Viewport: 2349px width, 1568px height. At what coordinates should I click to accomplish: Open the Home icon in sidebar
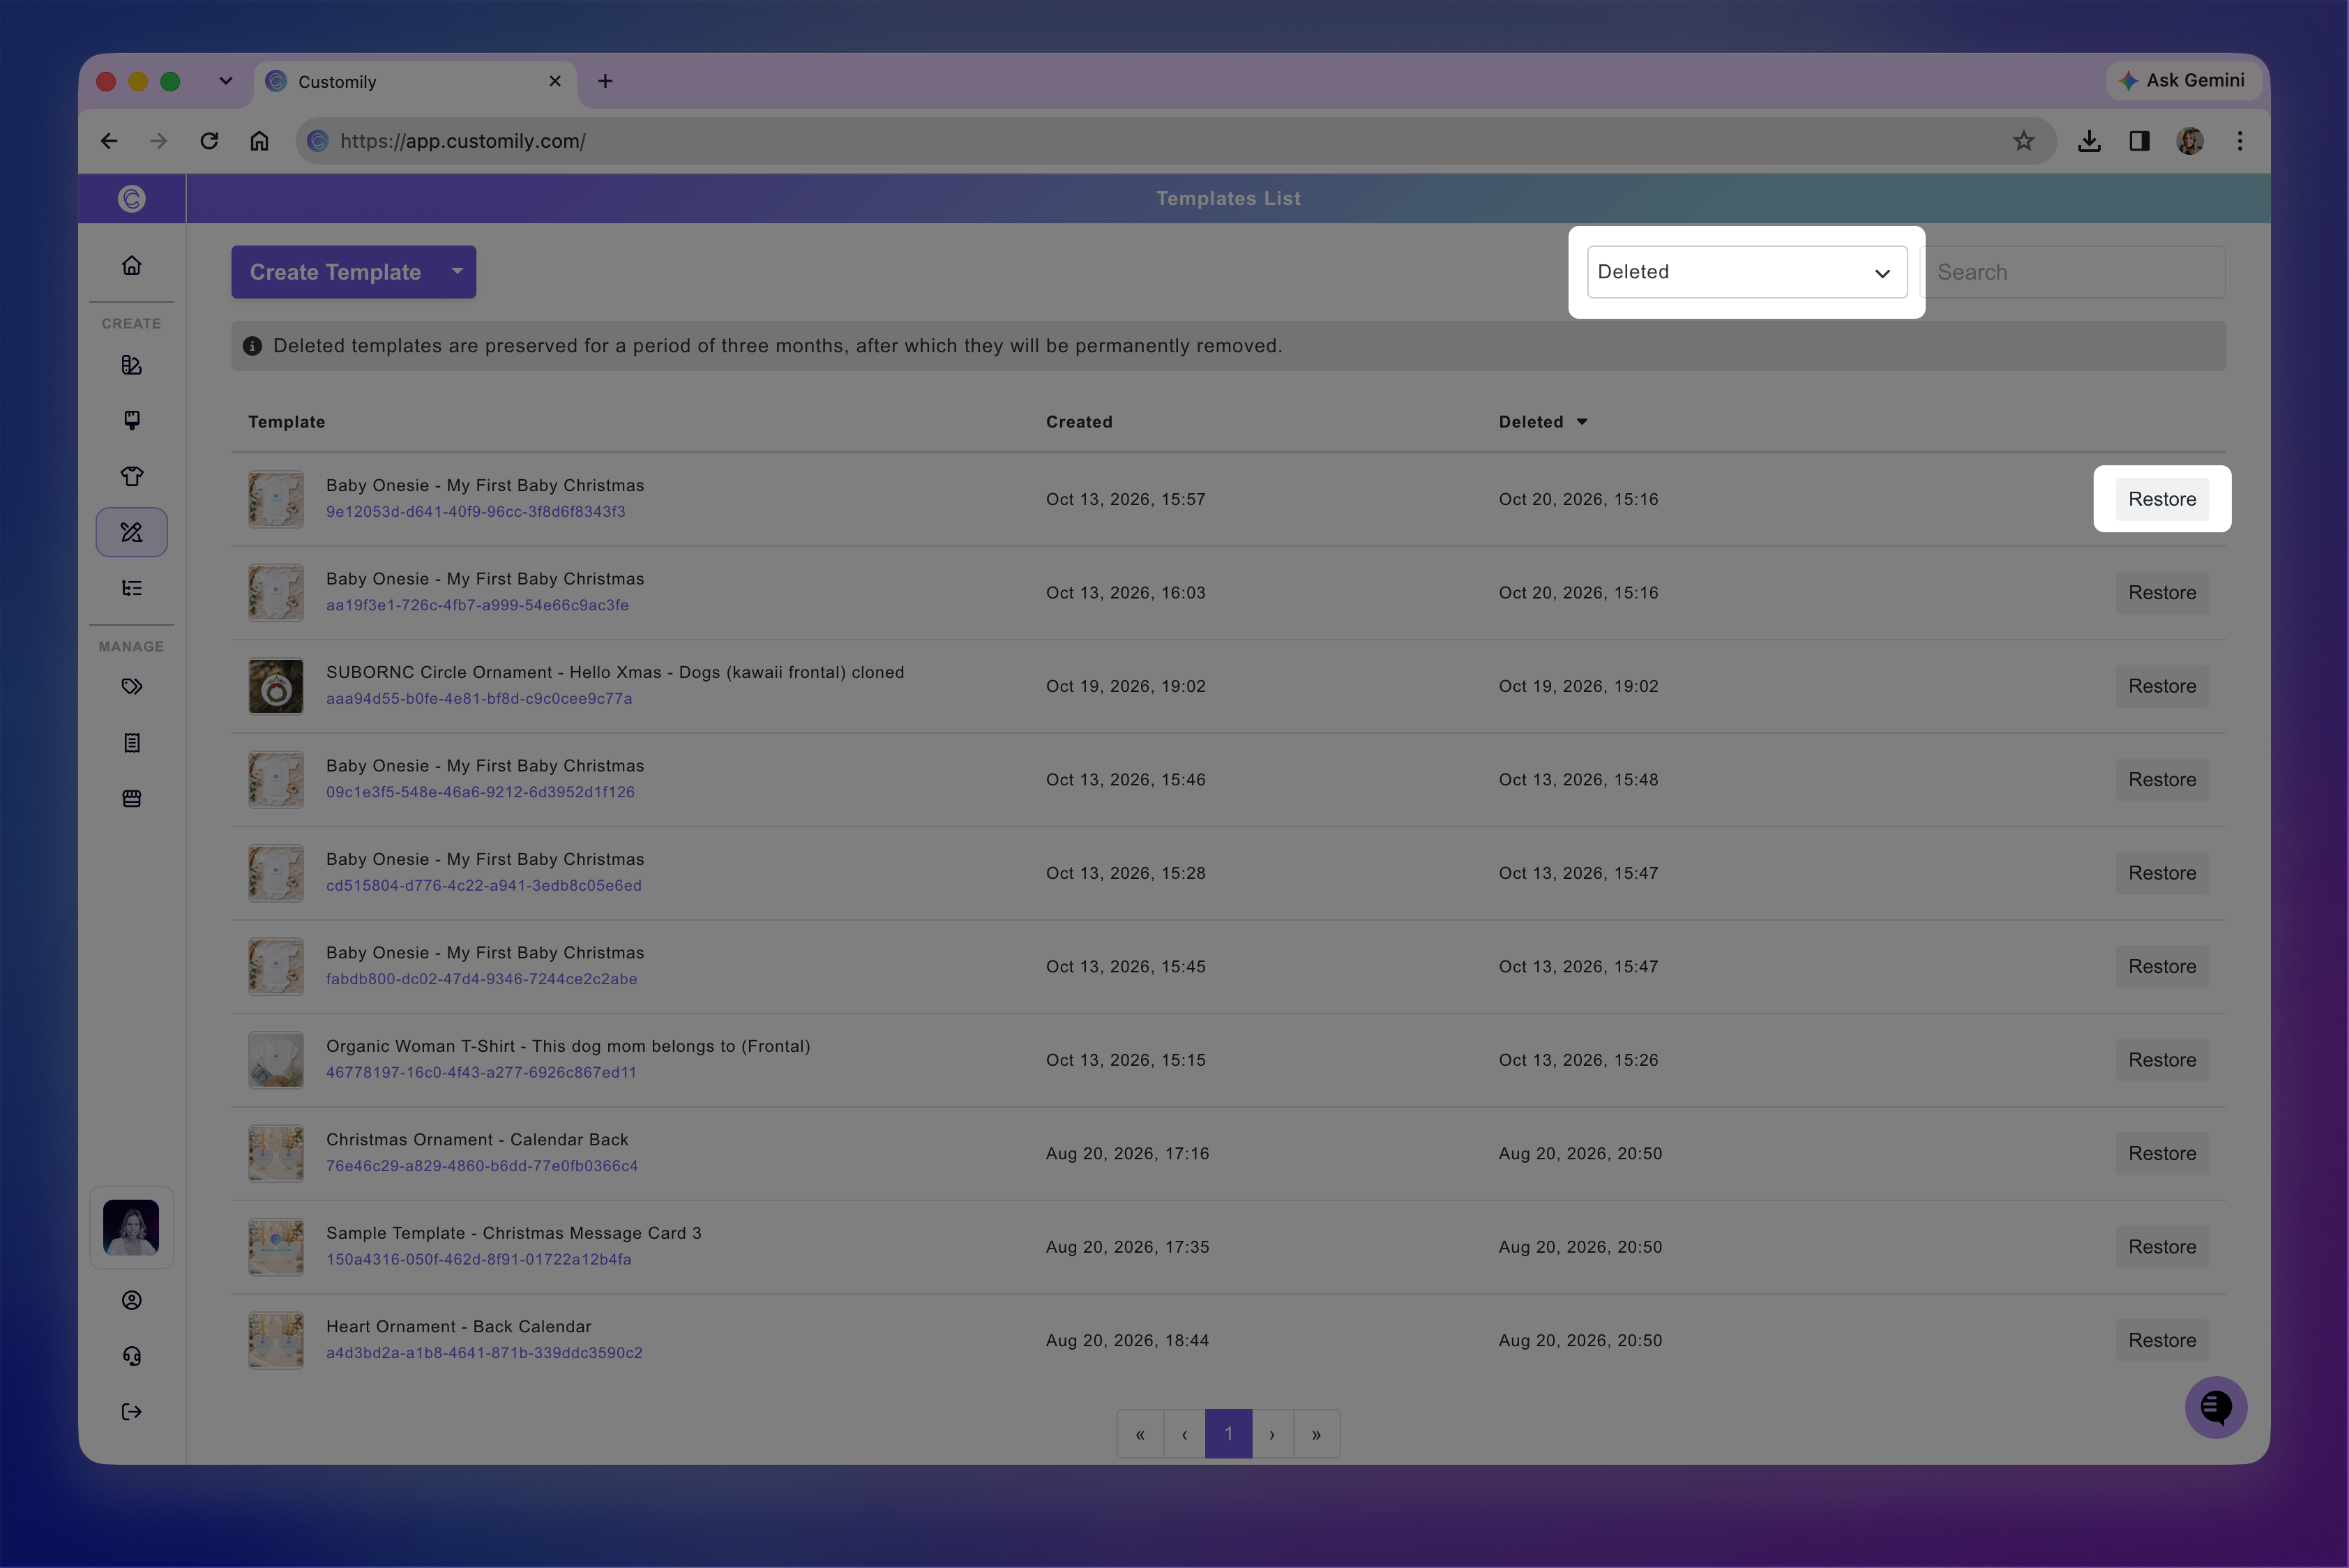[131, 265]
